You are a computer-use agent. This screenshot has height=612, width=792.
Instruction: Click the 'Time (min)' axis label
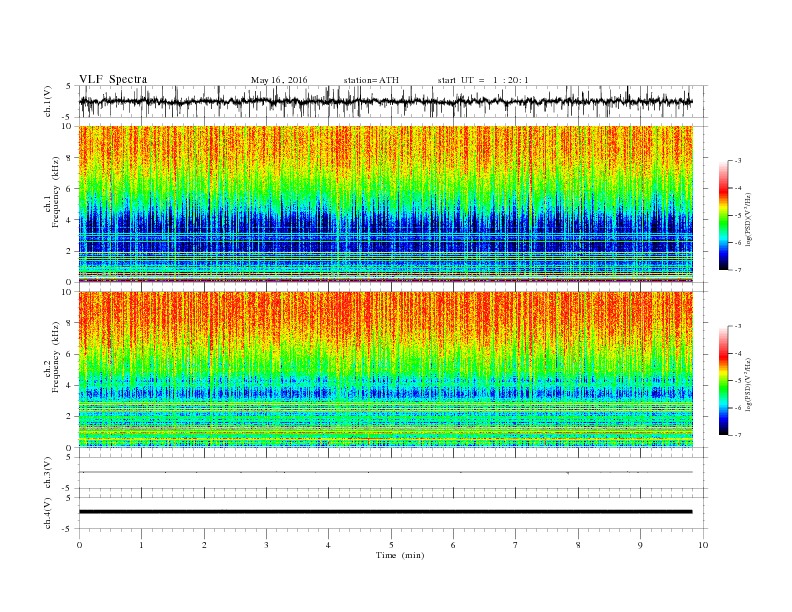pos(400,555)
